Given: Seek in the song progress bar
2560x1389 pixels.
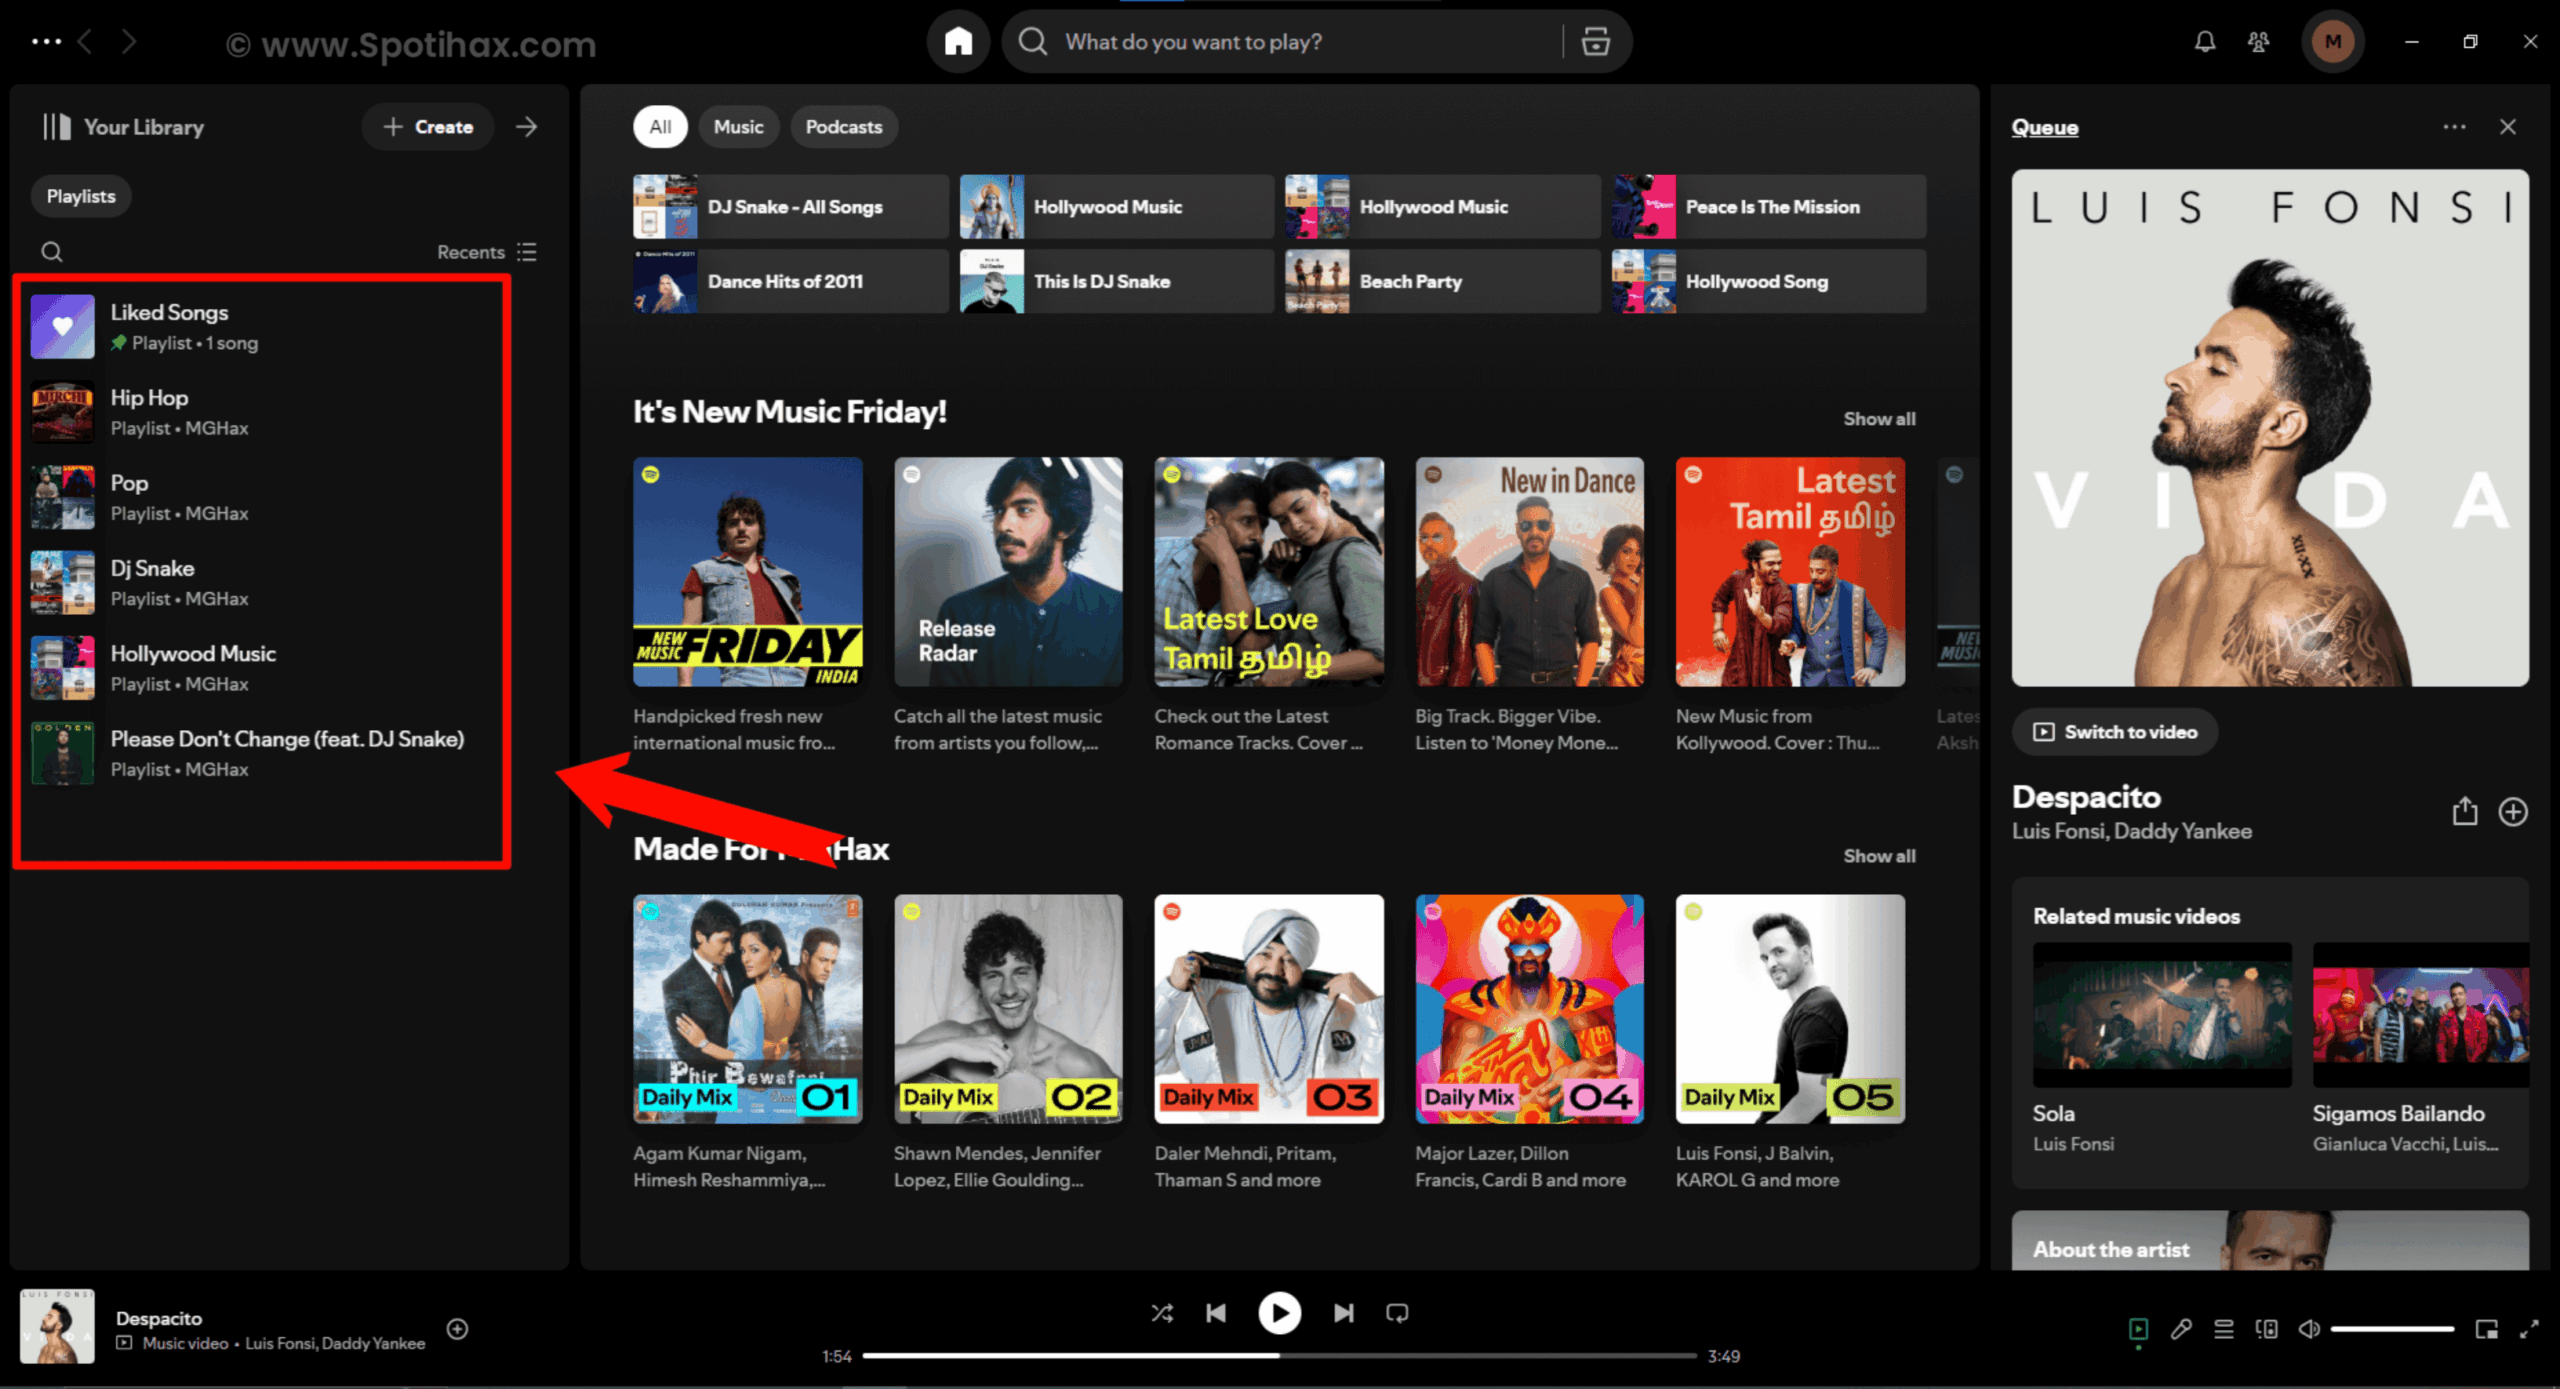Looking at the screenshot, I should (x=1279, y=1356).
